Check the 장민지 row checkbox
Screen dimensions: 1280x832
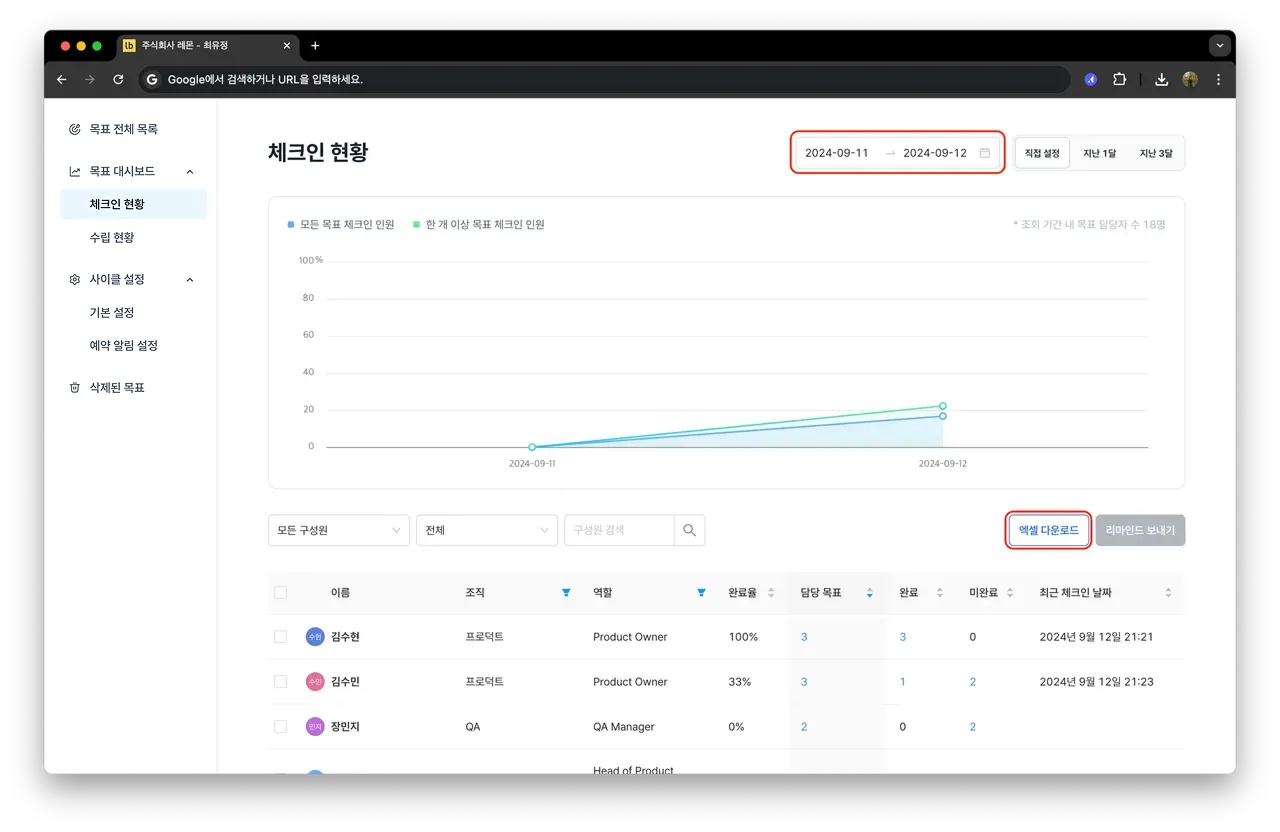point(280,727)
